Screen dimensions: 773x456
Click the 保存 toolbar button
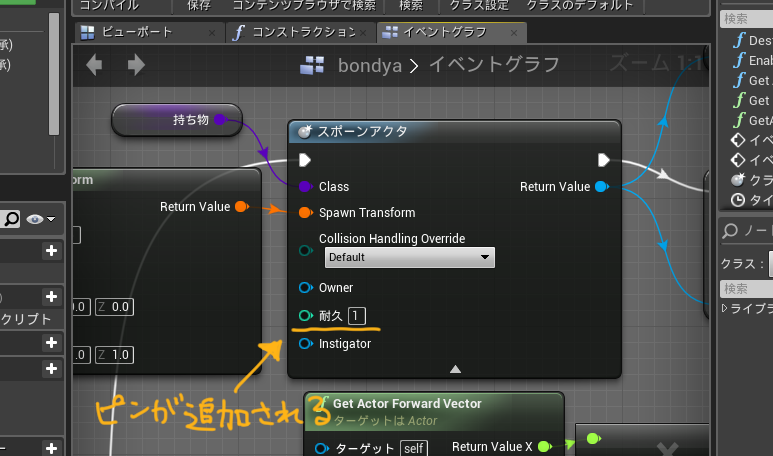coord(198,5)
